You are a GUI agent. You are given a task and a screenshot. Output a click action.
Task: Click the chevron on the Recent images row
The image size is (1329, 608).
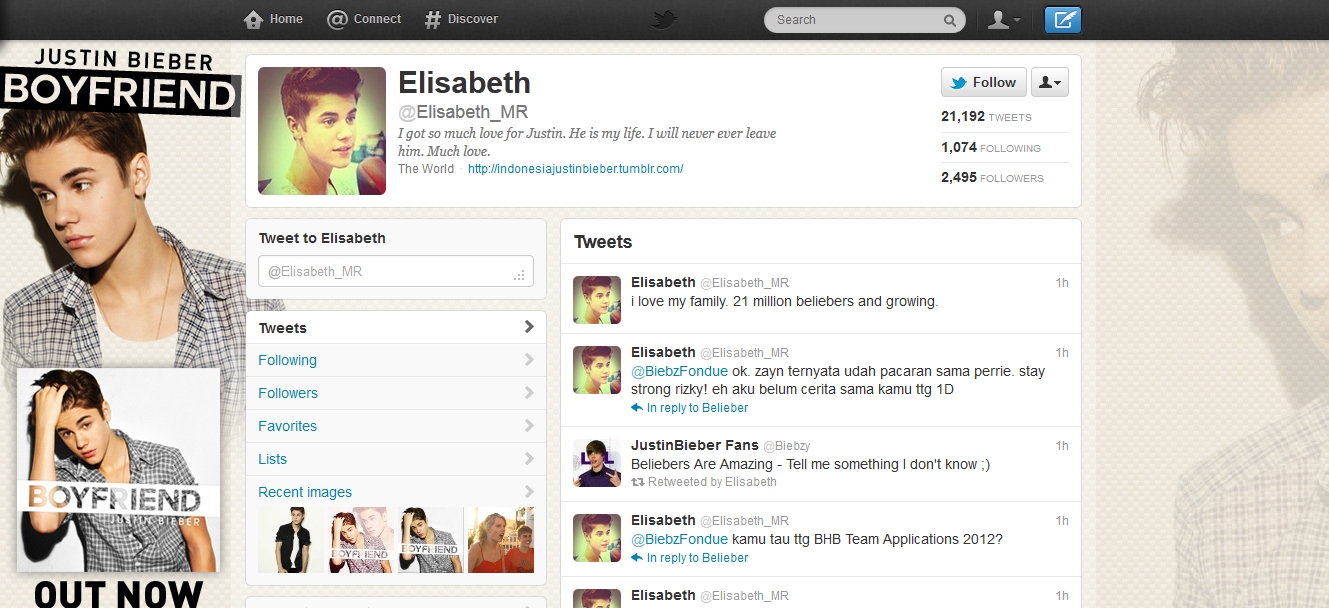529,492
